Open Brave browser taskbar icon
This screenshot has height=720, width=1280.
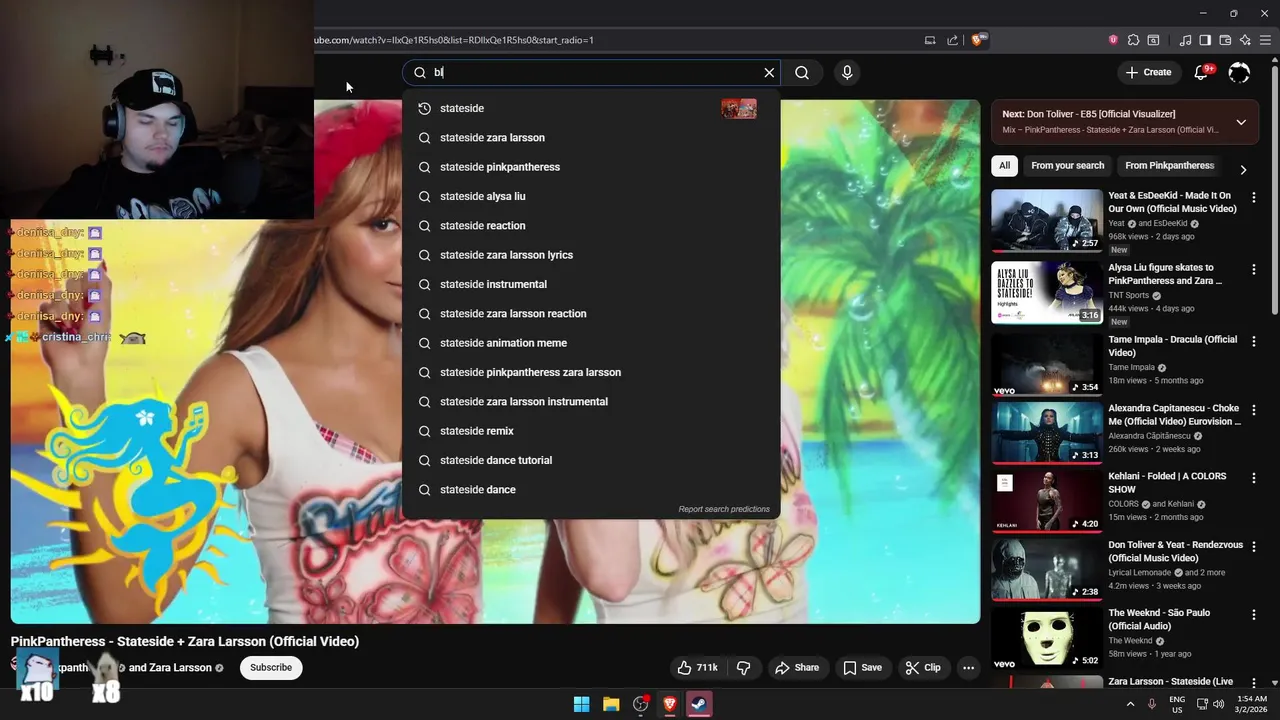coord(670,704)
